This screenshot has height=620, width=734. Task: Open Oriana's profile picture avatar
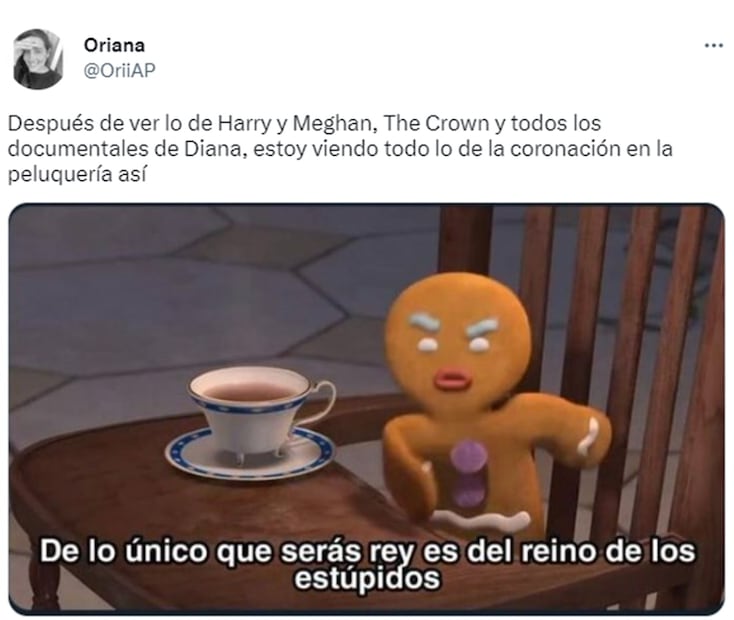tap(38, 59)
